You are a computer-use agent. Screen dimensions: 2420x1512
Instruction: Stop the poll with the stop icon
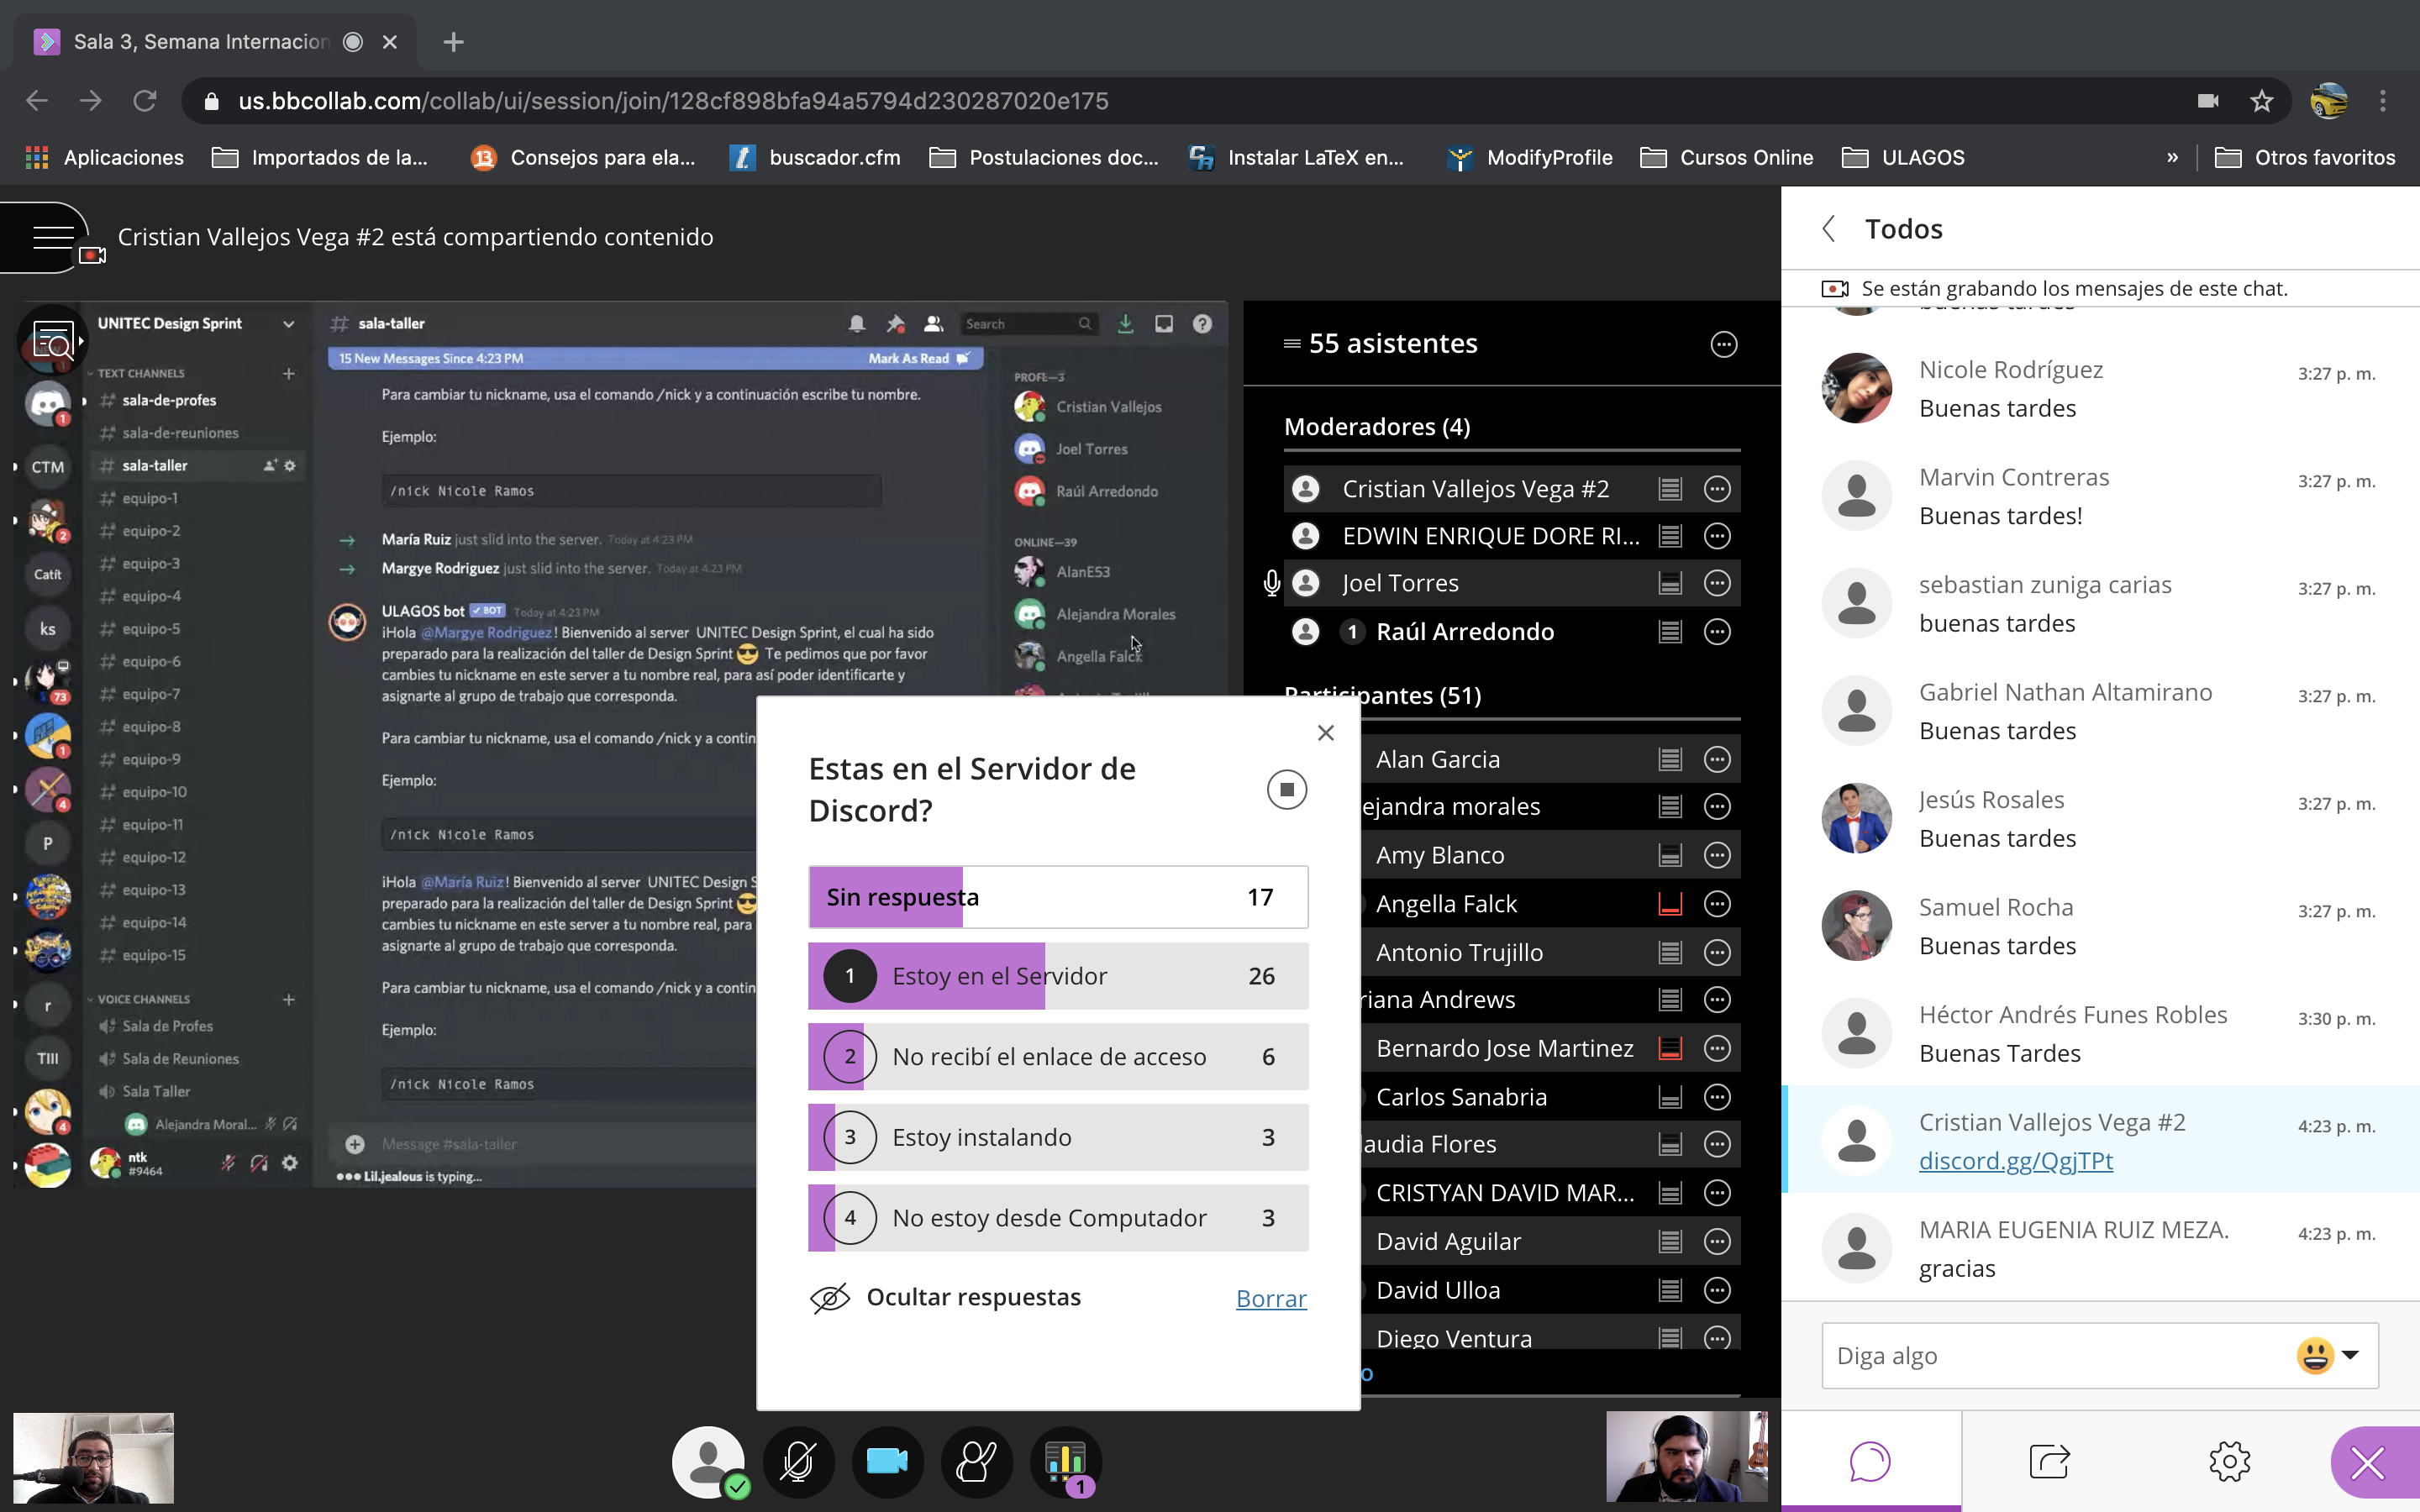click(x=1286, y=790)
